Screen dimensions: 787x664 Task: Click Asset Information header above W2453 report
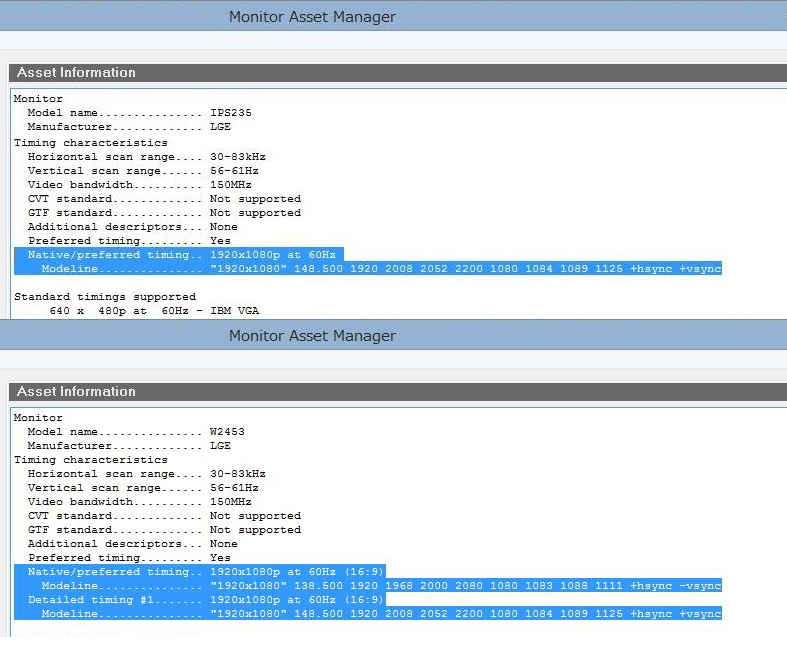pyautogui.click(x=76, y=391)
